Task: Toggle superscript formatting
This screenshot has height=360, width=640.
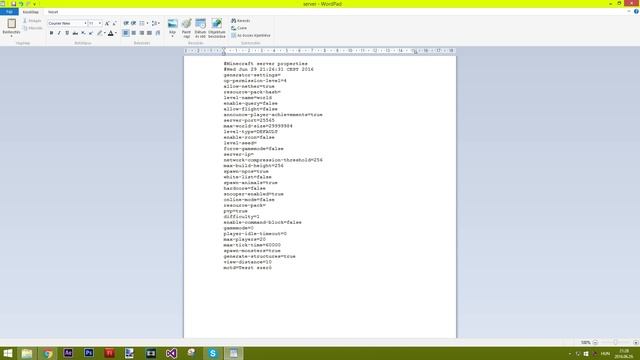Action: pos(91,33)
